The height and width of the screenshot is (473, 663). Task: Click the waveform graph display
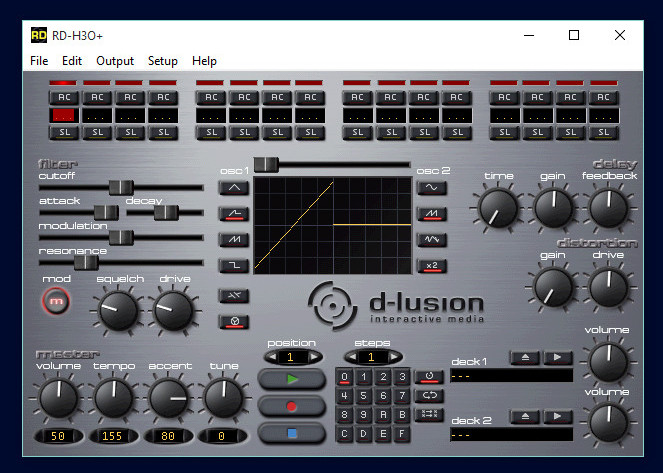(332, 225)
